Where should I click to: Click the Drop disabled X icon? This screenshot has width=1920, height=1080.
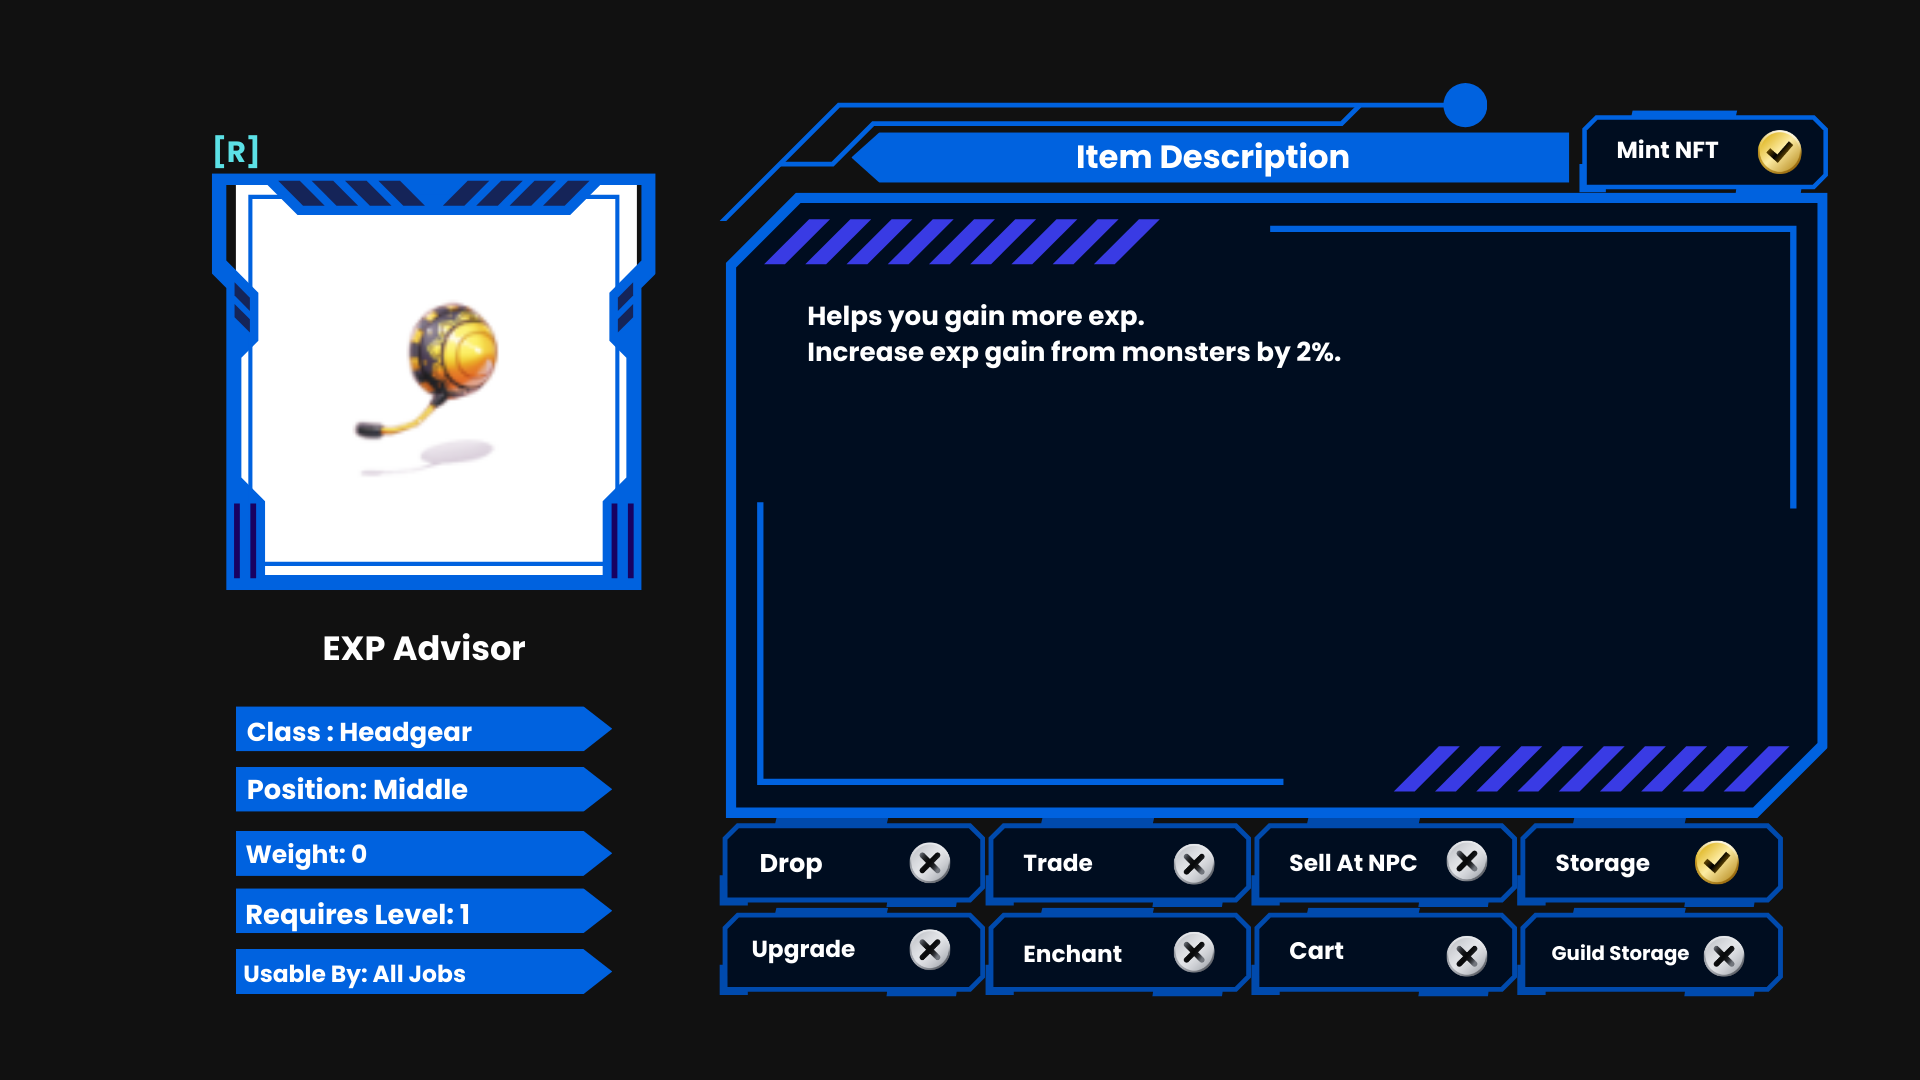pyautogui.click(x=930, y=862)
